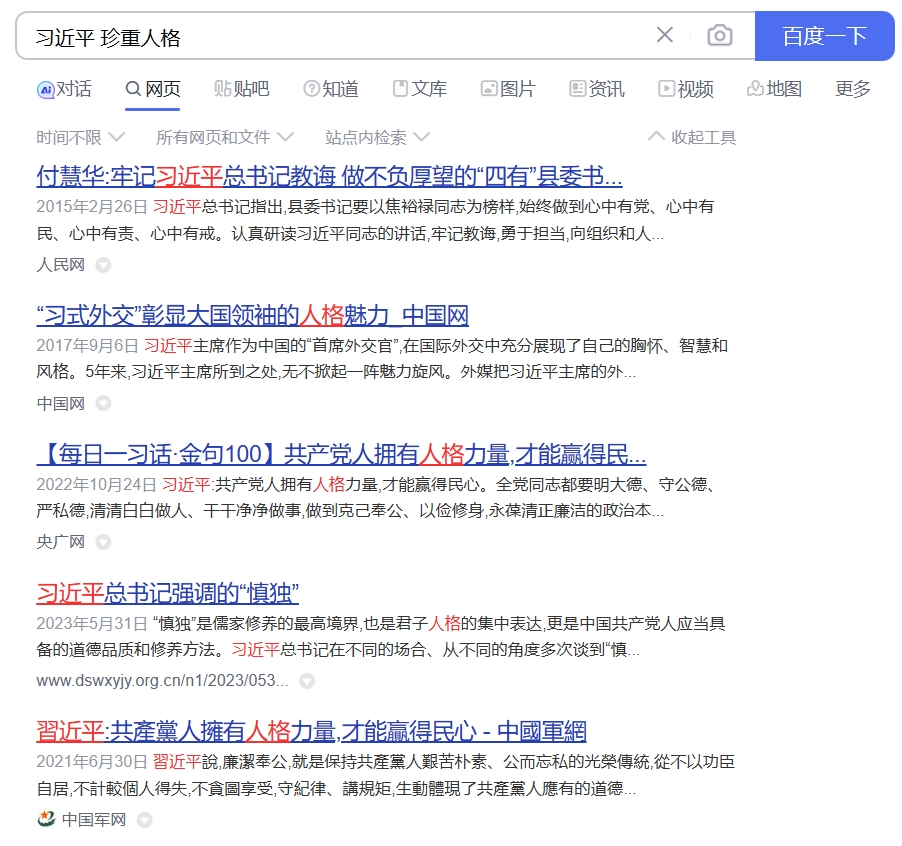This screenshot has width=902, height=846.
Task: Switch to the 知道 tab
Action: [331, 89]
